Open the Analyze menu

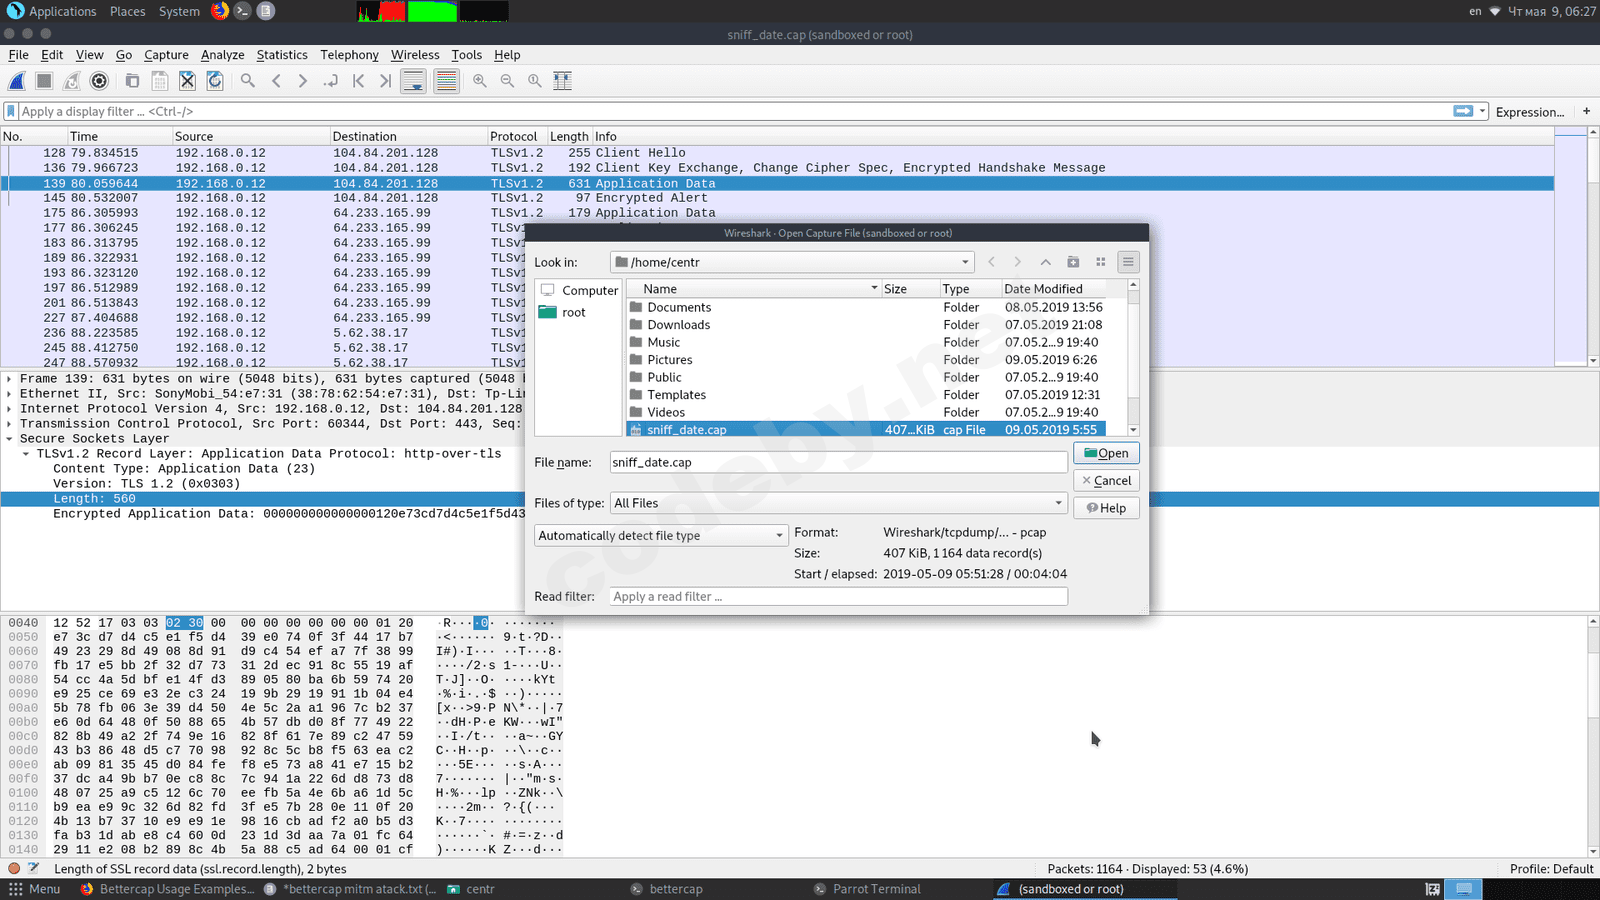[222, 55]
